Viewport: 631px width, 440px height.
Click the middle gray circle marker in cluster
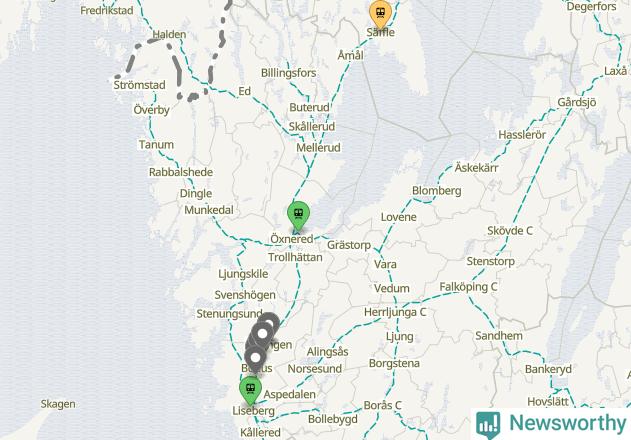tap(262, 334)
